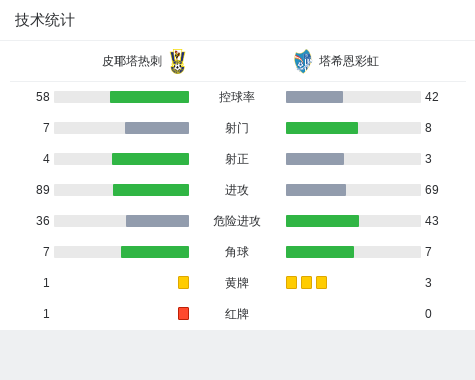Open the 塔希恩彩虹 team name link
This screenshot has height=380, width=475.
(349, 61)
